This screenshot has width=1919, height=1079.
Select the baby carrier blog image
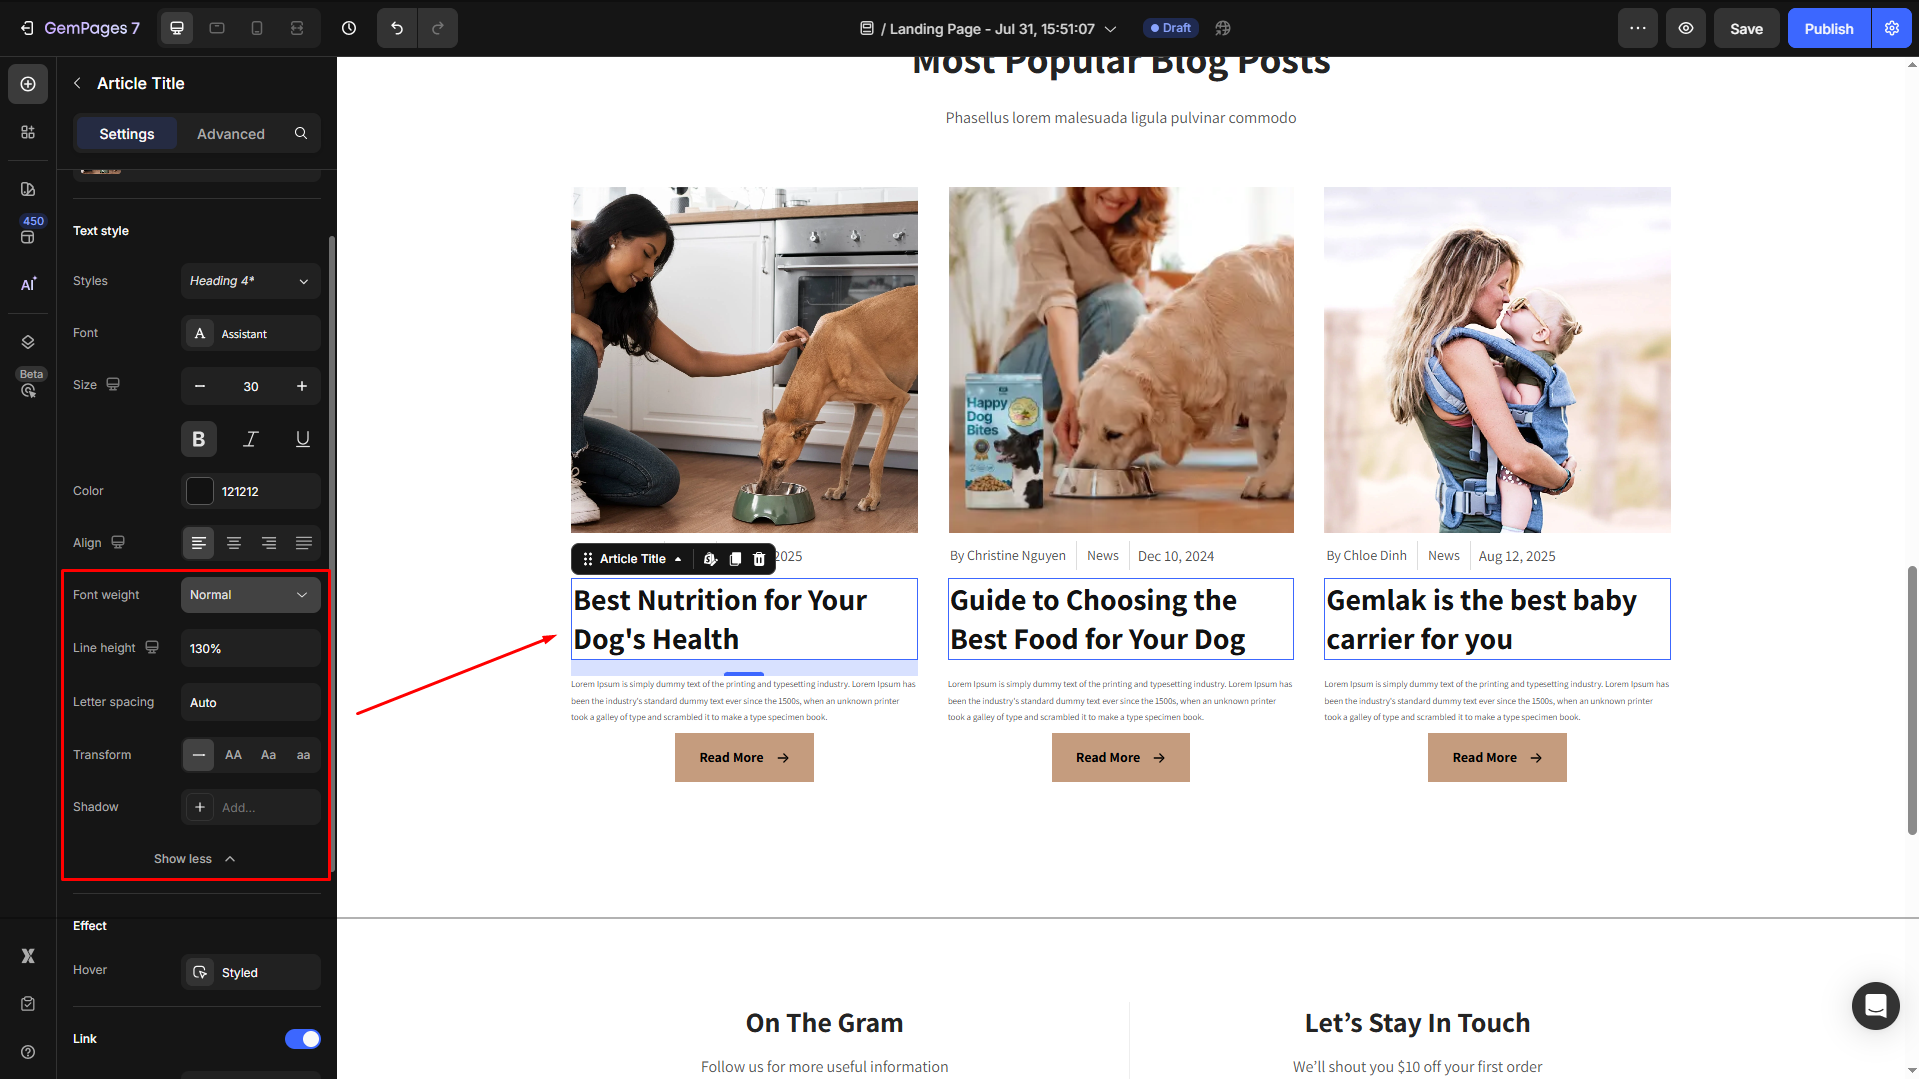point(1497,360)
